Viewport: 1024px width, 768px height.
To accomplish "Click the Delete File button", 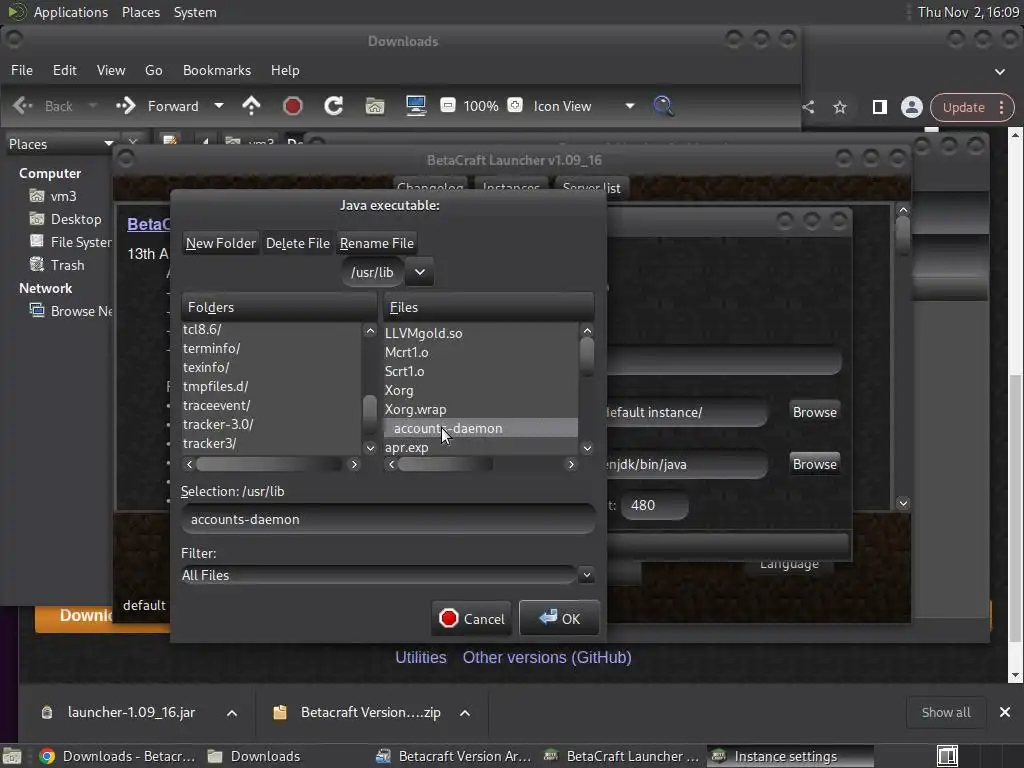I will click(x=297, y=243).
